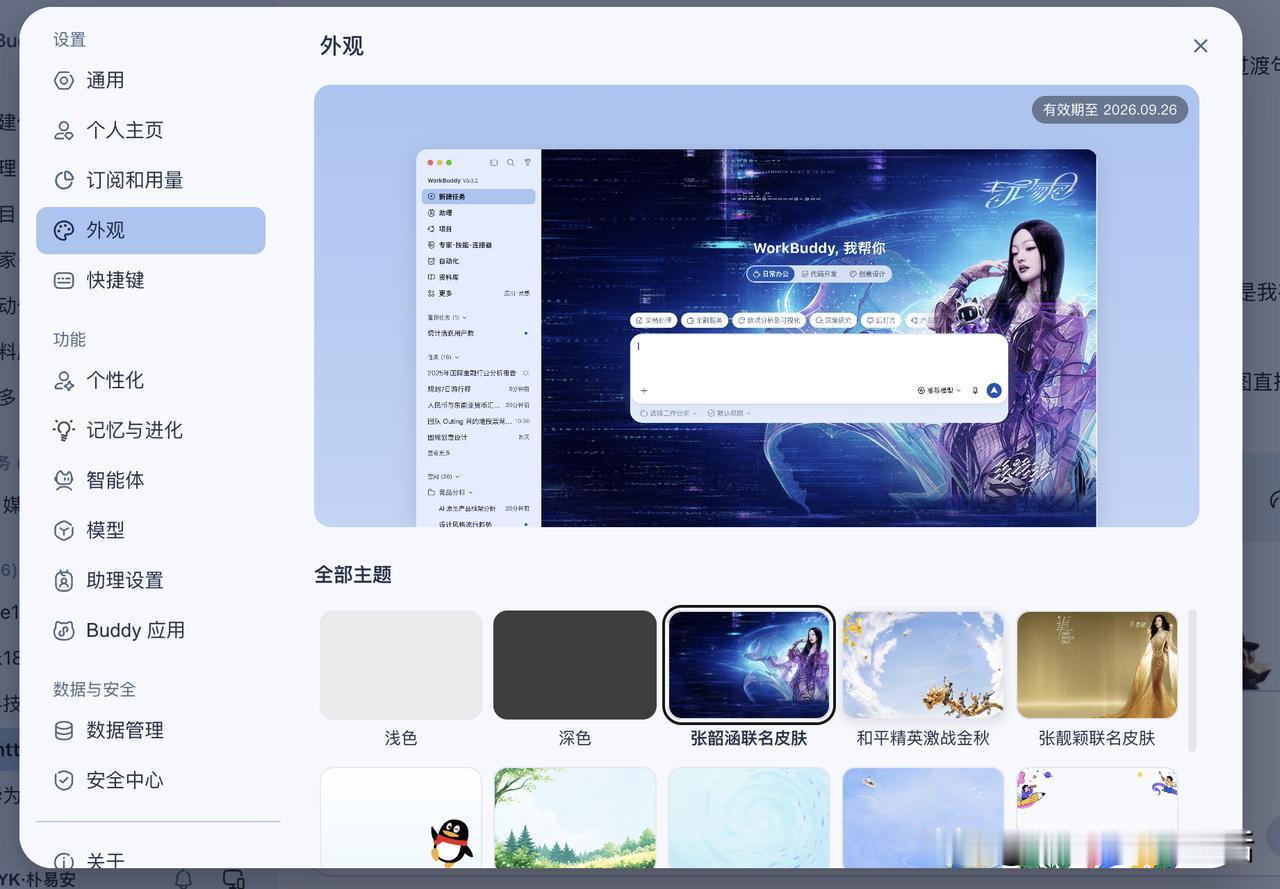Click the monitor icon in the background window

[234, 879]
